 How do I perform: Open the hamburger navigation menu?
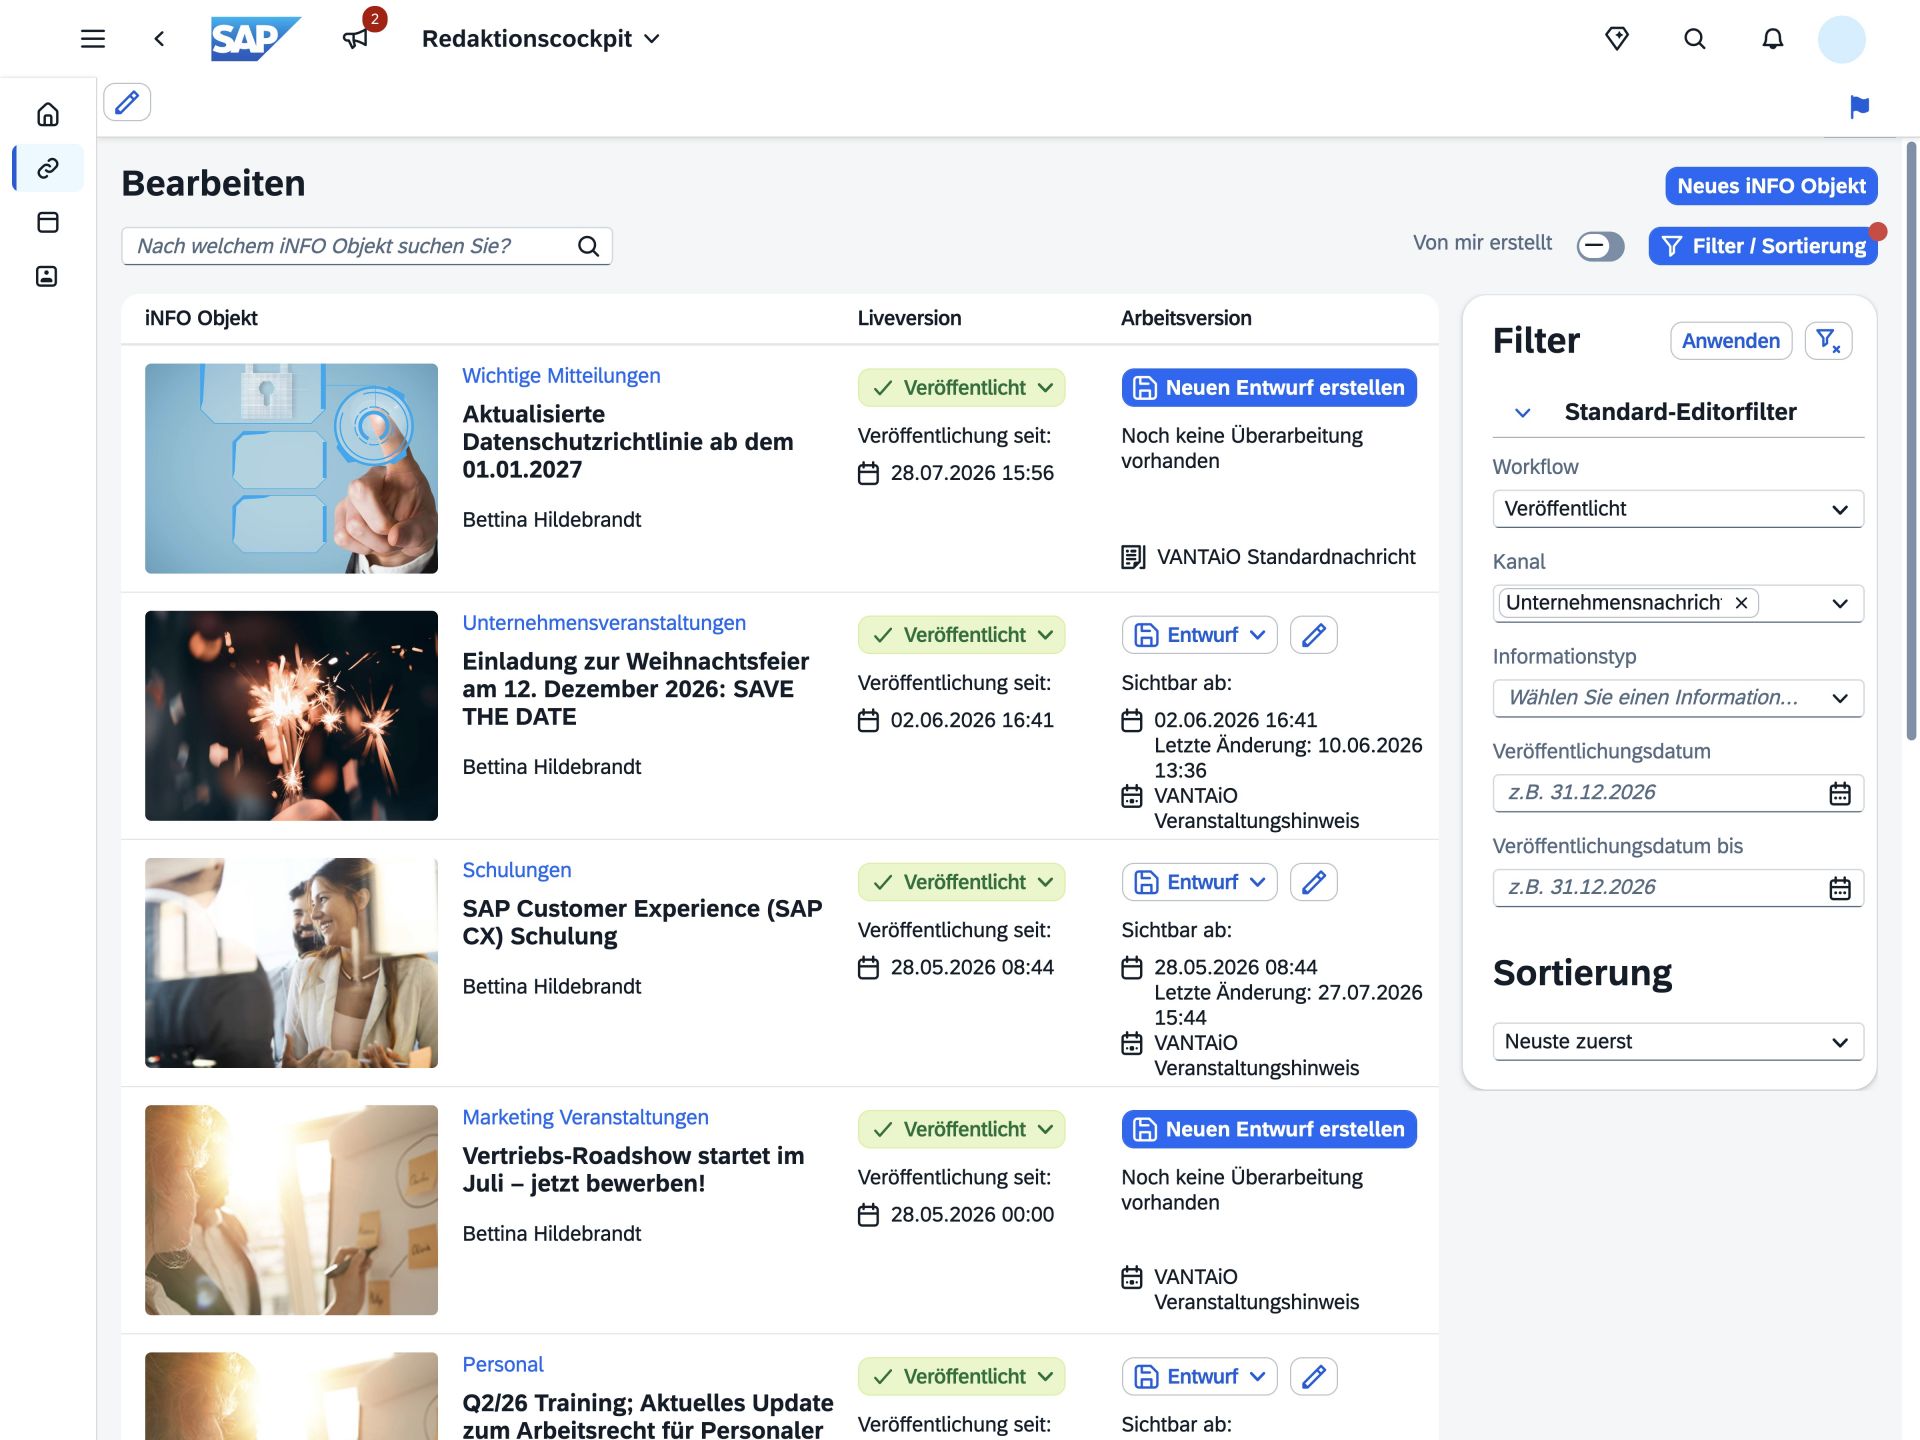pos(93,39)
